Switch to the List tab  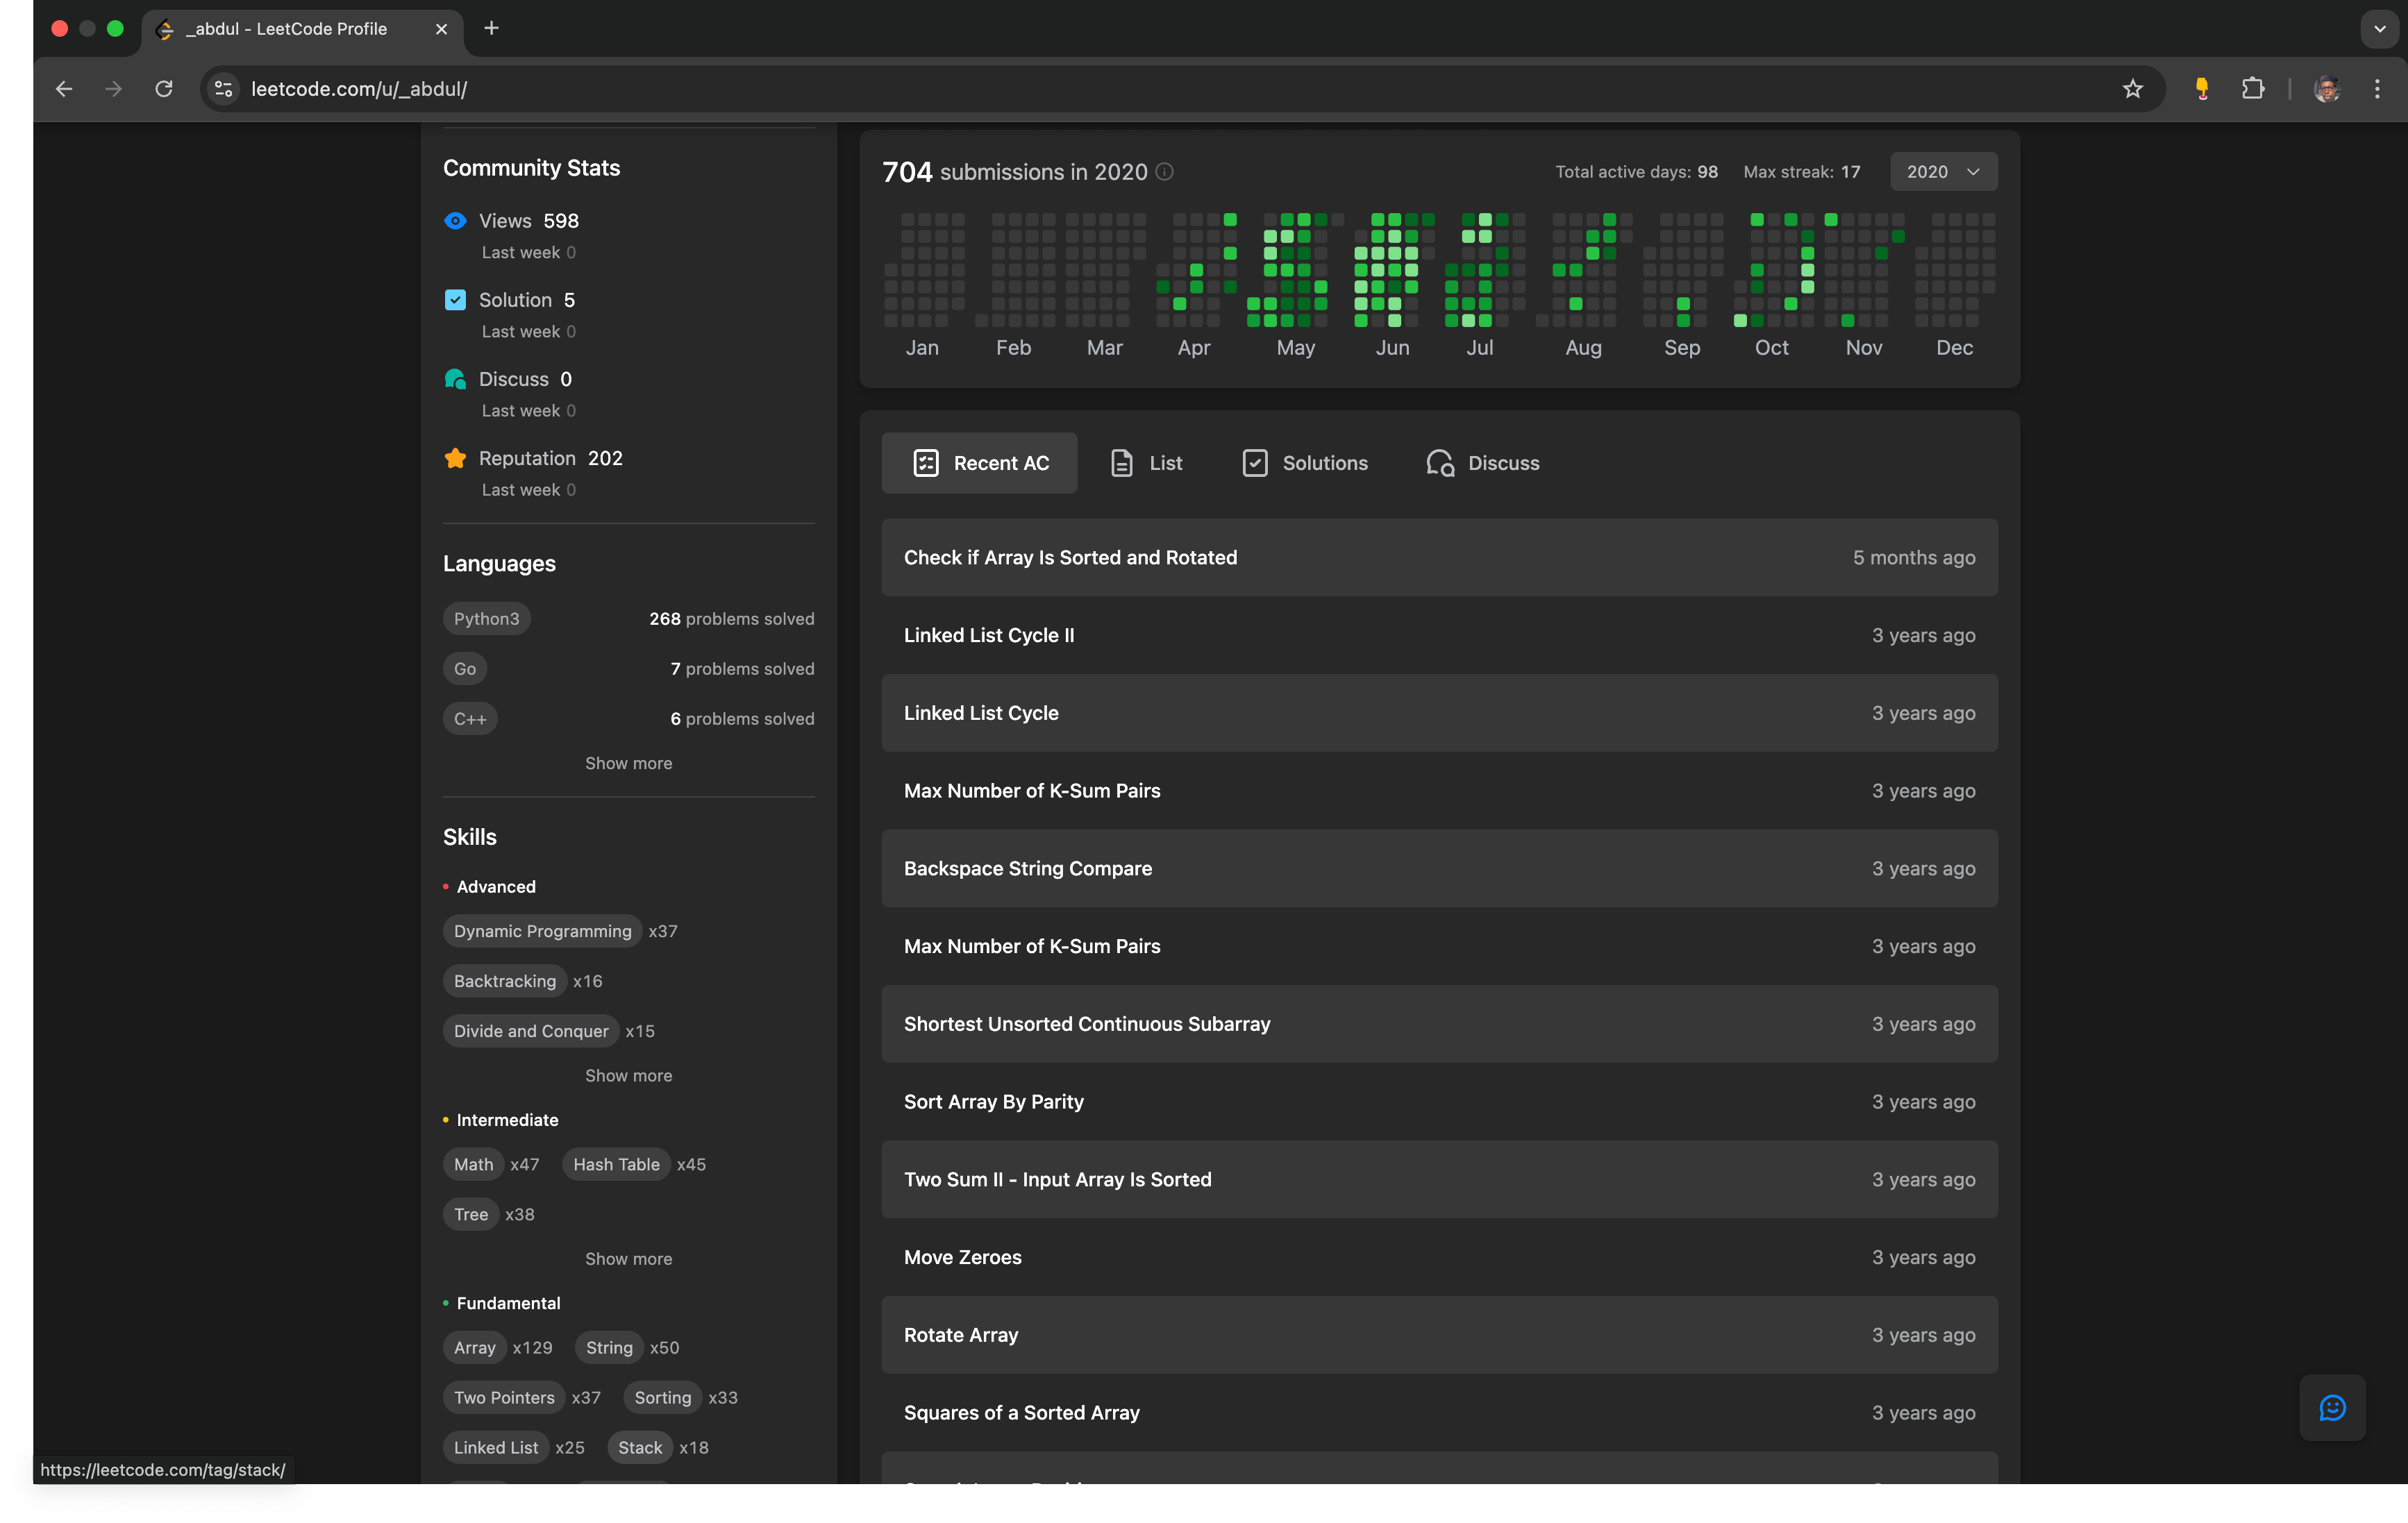(1146, 463)
